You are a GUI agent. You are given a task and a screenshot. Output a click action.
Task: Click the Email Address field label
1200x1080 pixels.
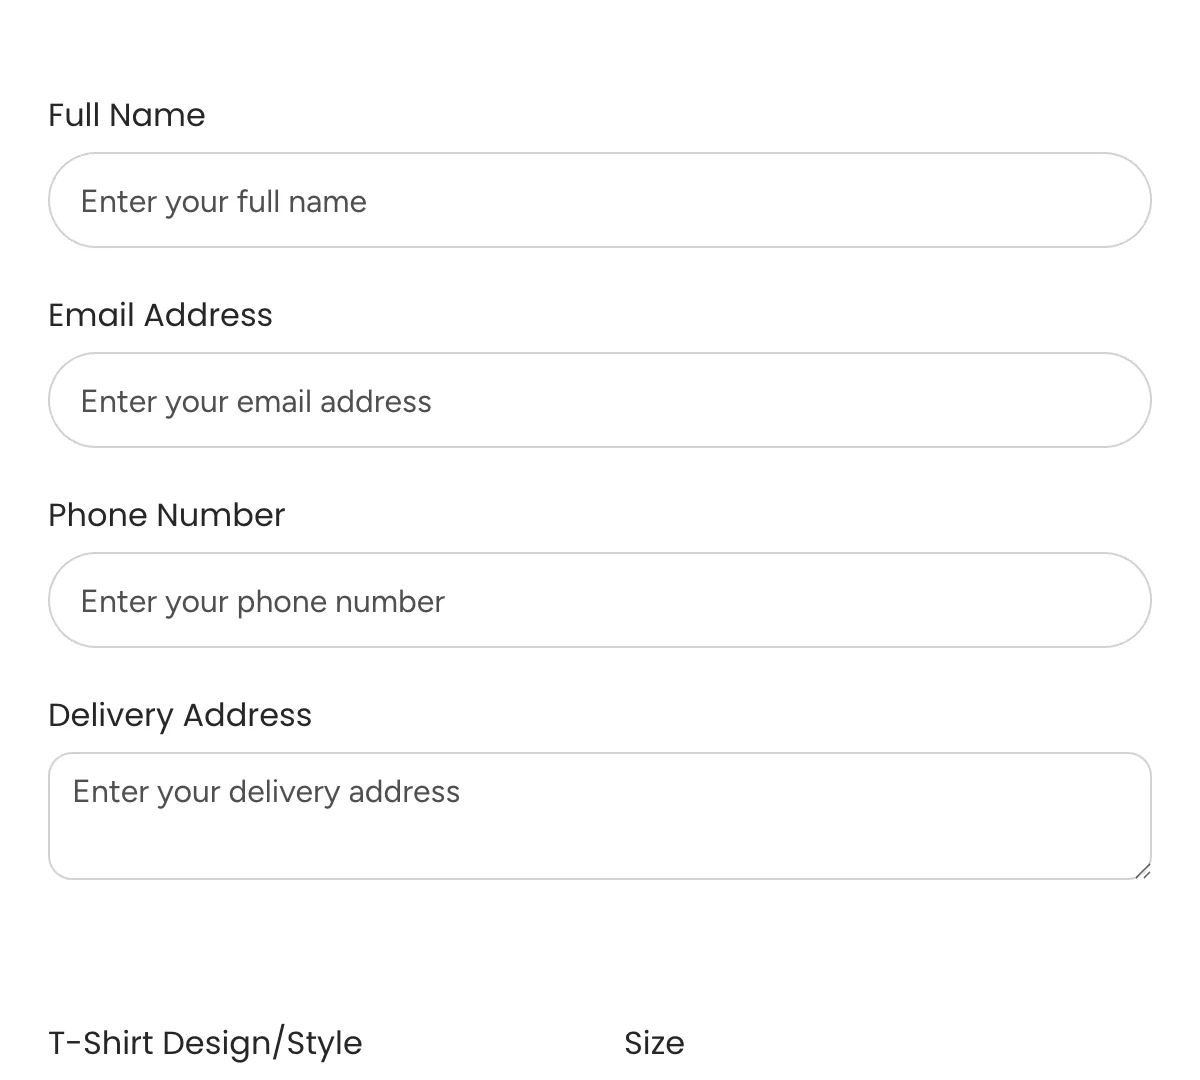pos(160,315)
